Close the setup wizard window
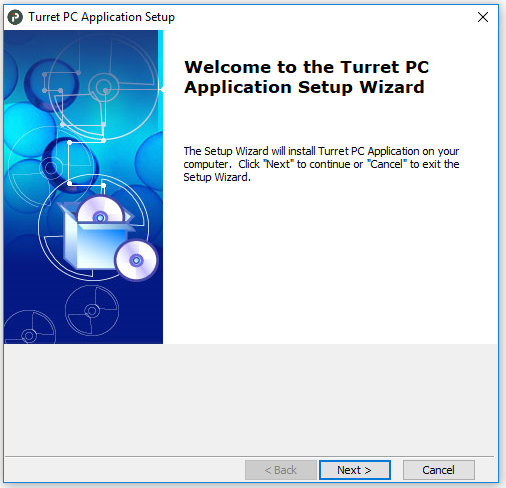The width and height of the screenshot is (506, 488). click(x=483, y=17)
